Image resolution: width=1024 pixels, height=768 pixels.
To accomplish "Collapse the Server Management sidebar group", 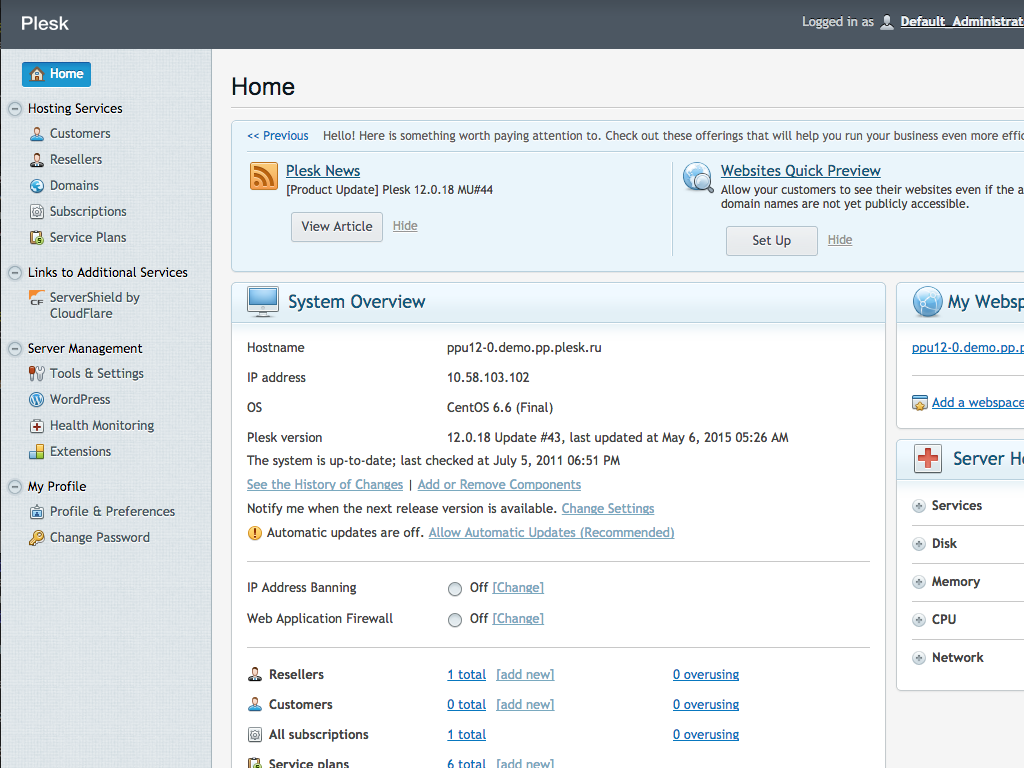I will click(x=14, y=349).
